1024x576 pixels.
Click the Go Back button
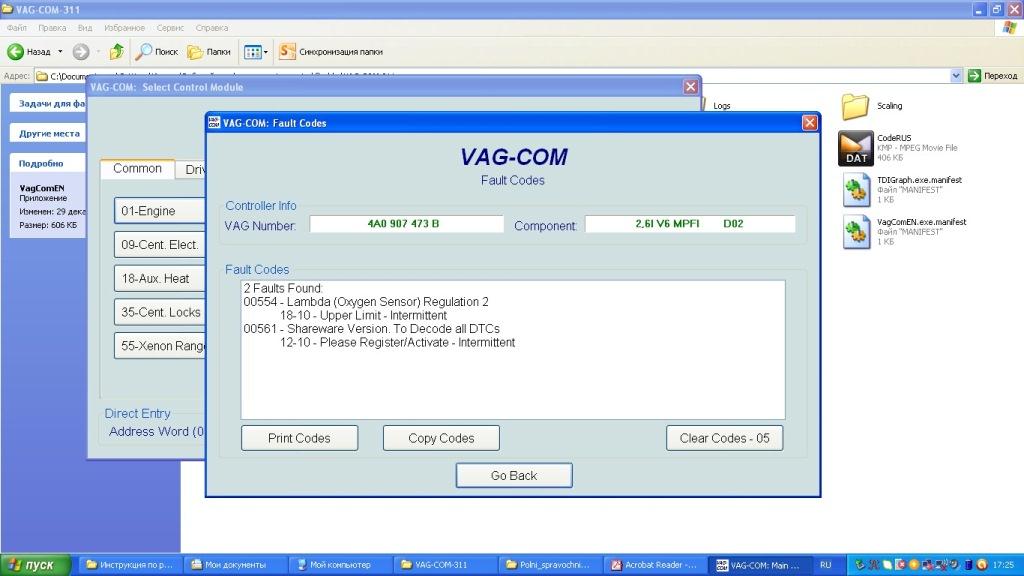click(x=514, y=475)
